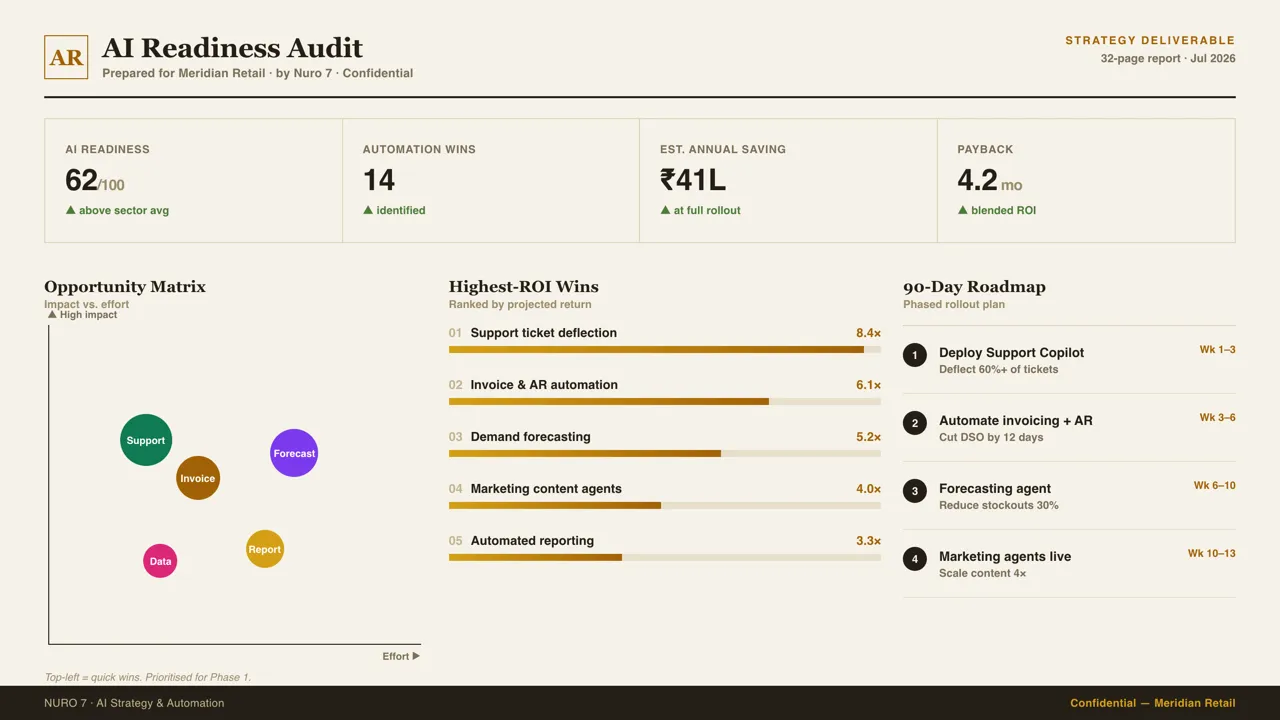Click the Confidential — Meridian Retail footer text
This screenshot has width=1280, height=720.
[x=1153, y=703]
